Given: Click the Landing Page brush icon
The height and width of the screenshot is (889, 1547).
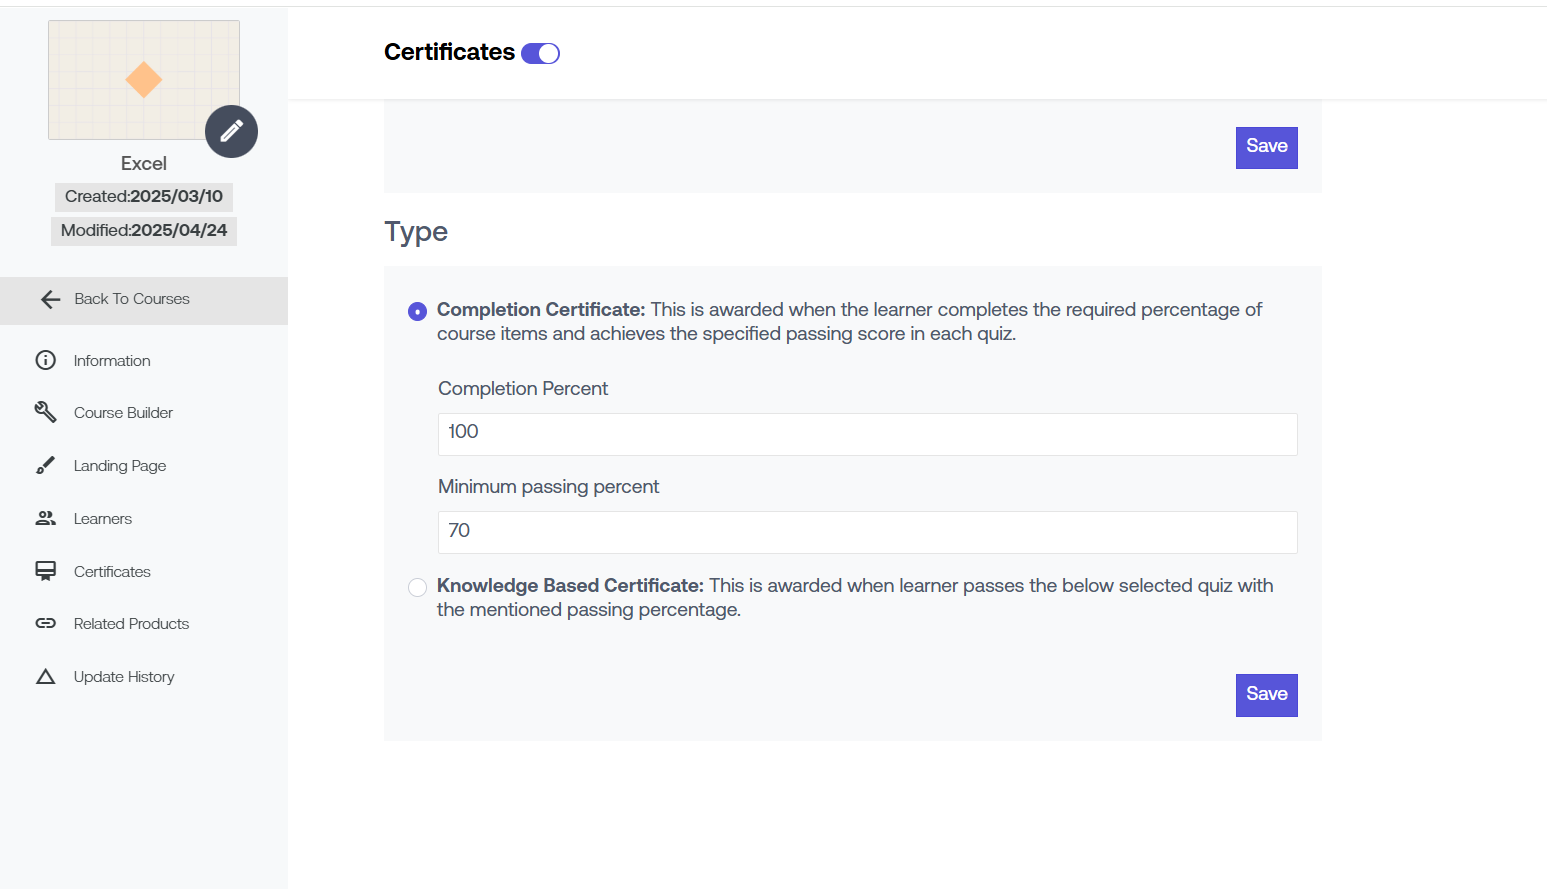Looking at the screenshot, I should pyautogui.click(x=46, y=465).
